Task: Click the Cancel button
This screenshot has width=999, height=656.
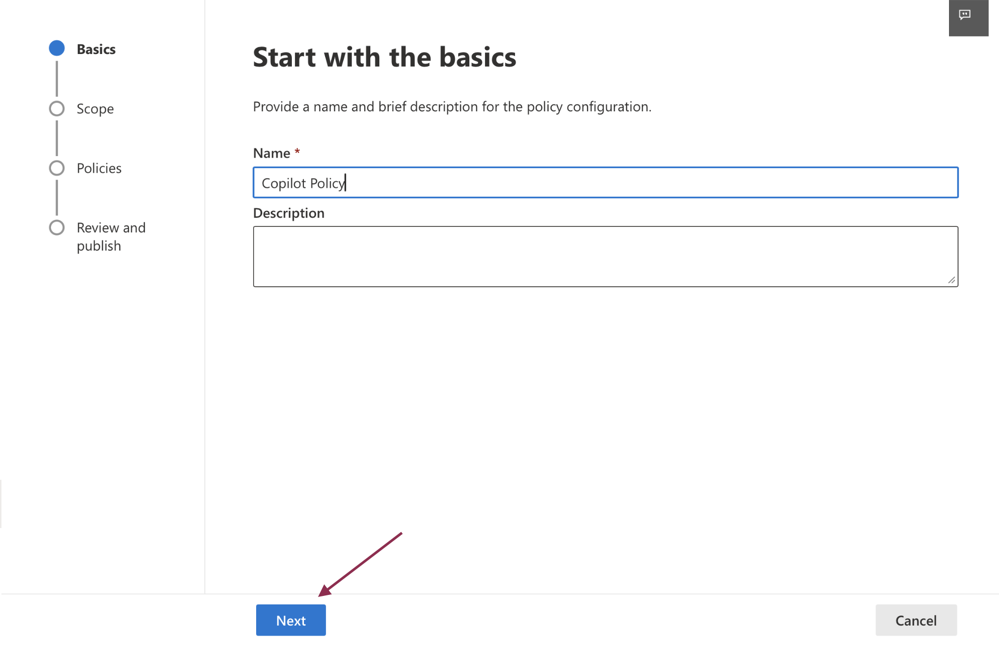Action: click(x=916, y=620)
